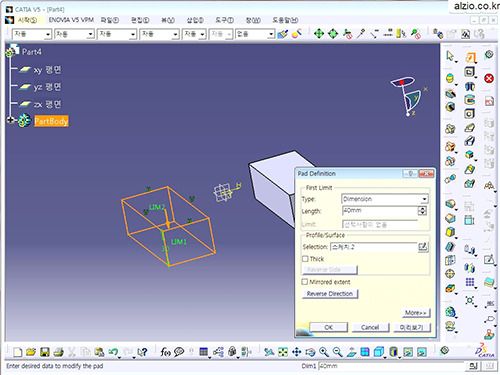The width and height of the screenshot is (500, 375).
Task: Click the More>> button
Action: [415, 313]
